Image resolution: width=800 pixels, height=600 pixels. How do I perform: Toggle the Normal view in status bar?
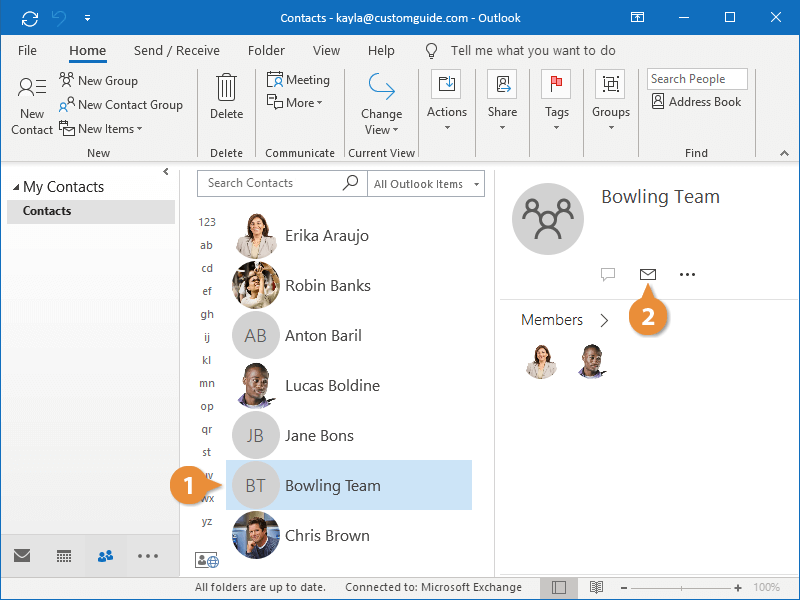tap(559, 587)
